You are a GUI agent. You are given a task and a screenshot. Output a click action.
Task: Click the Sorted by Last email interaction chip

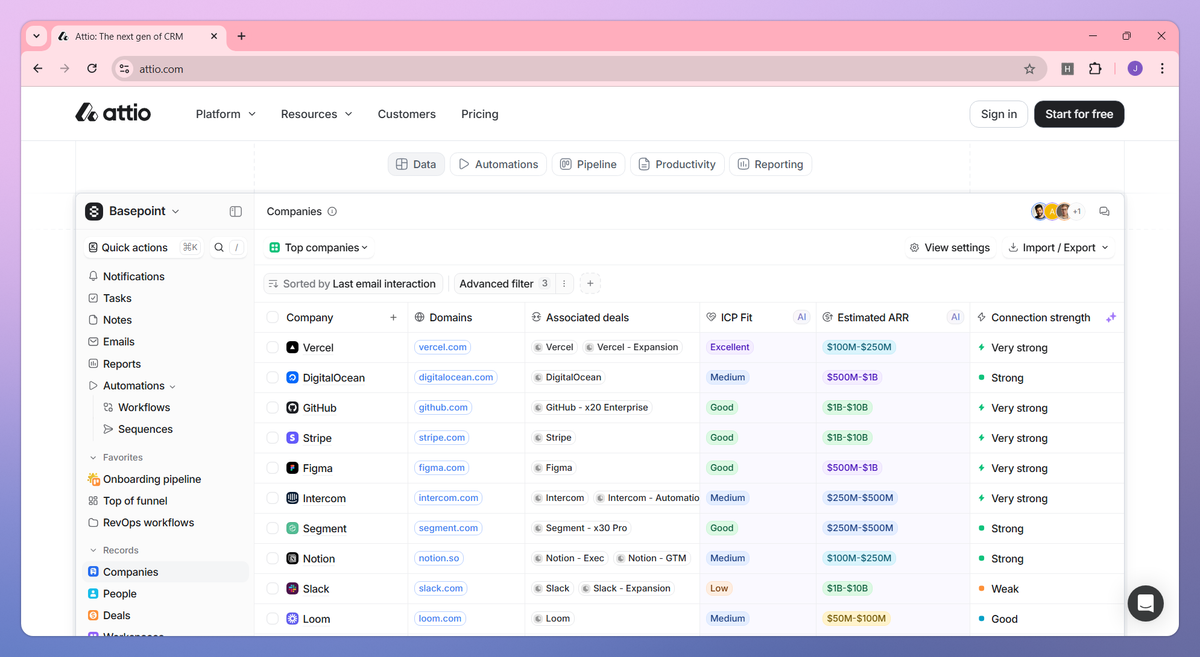tap(355, 284)
